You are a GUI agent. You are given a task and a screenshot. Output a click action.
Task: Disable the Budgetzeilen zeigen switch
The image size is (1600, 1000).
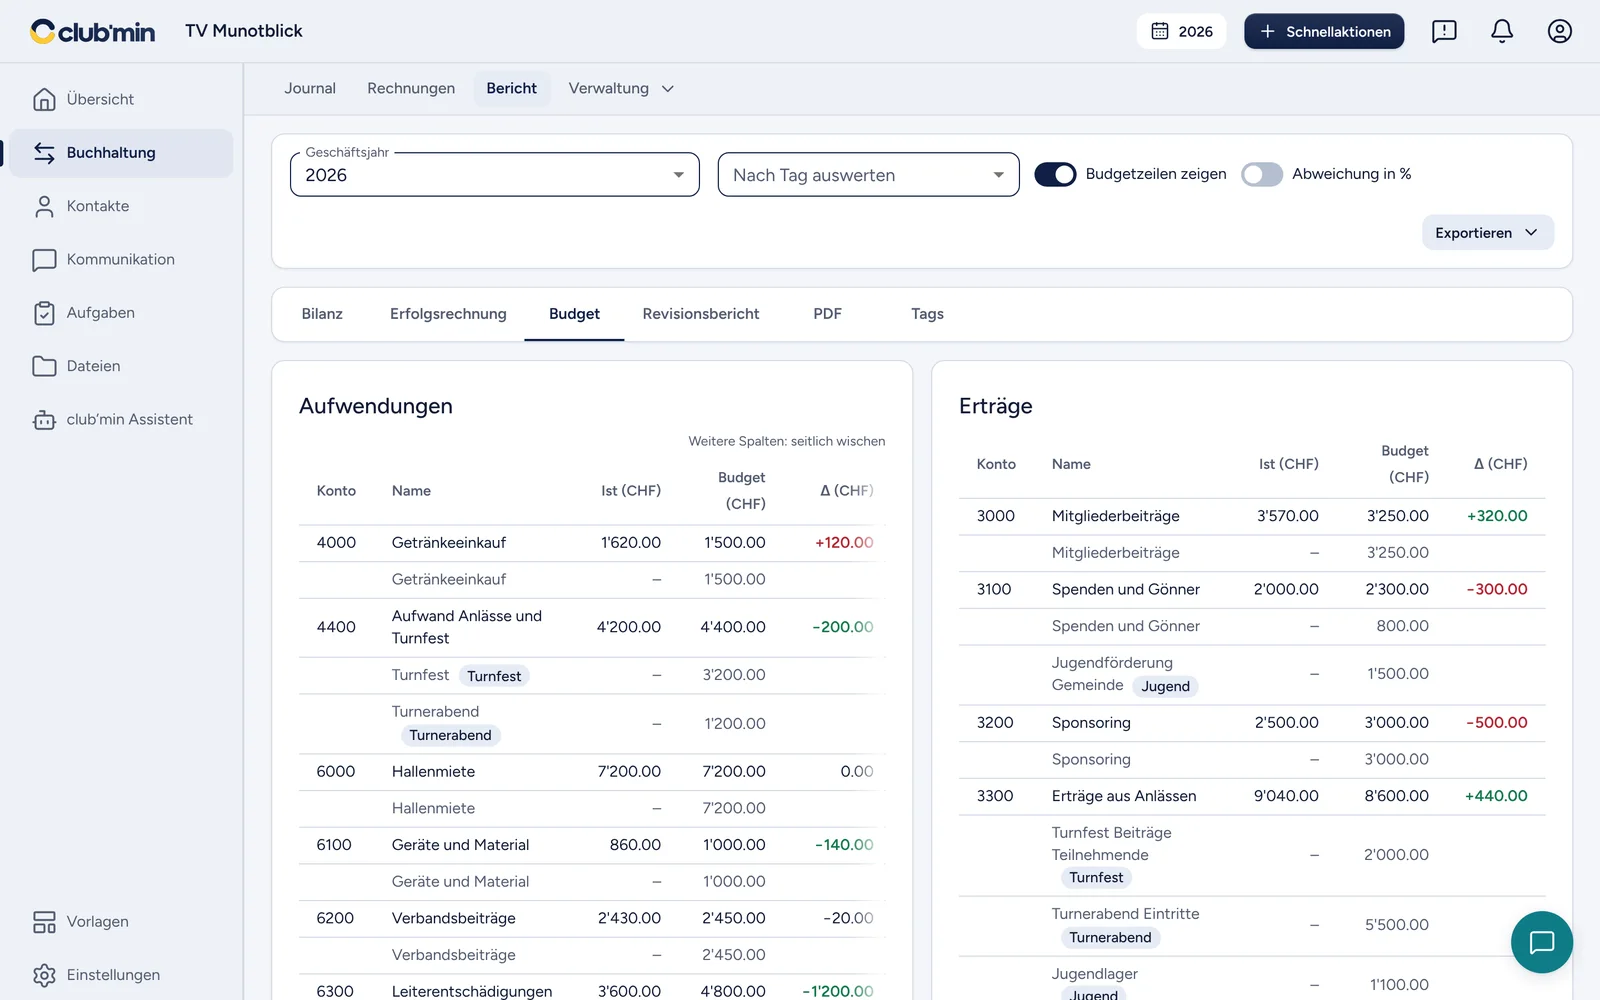click(1055, 174)
